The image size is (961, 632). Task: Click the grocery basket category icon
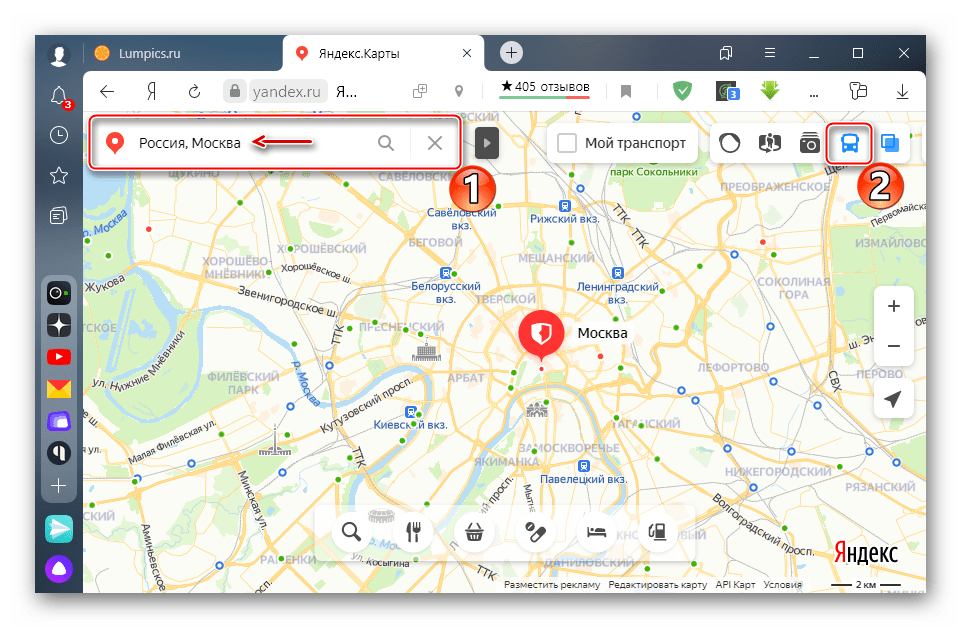click(473, 532)
